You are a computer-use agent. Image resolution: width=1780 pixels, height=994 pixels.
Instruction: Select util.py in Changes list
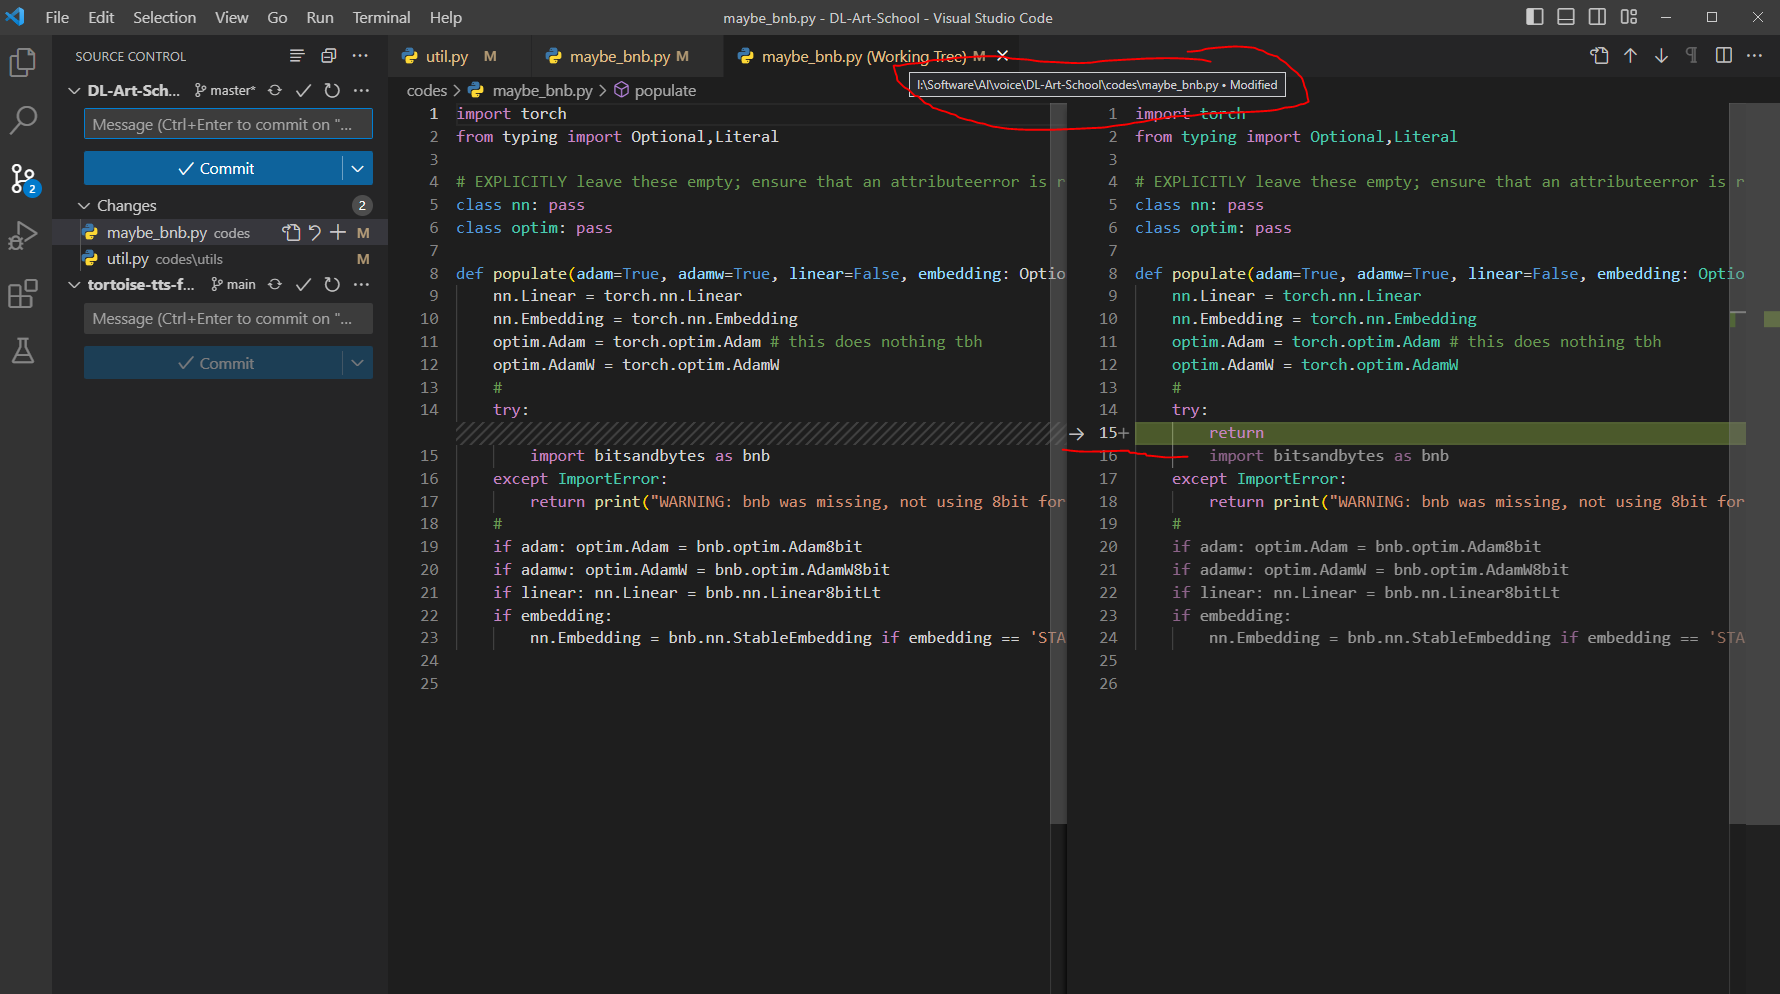tap(220, 258)
